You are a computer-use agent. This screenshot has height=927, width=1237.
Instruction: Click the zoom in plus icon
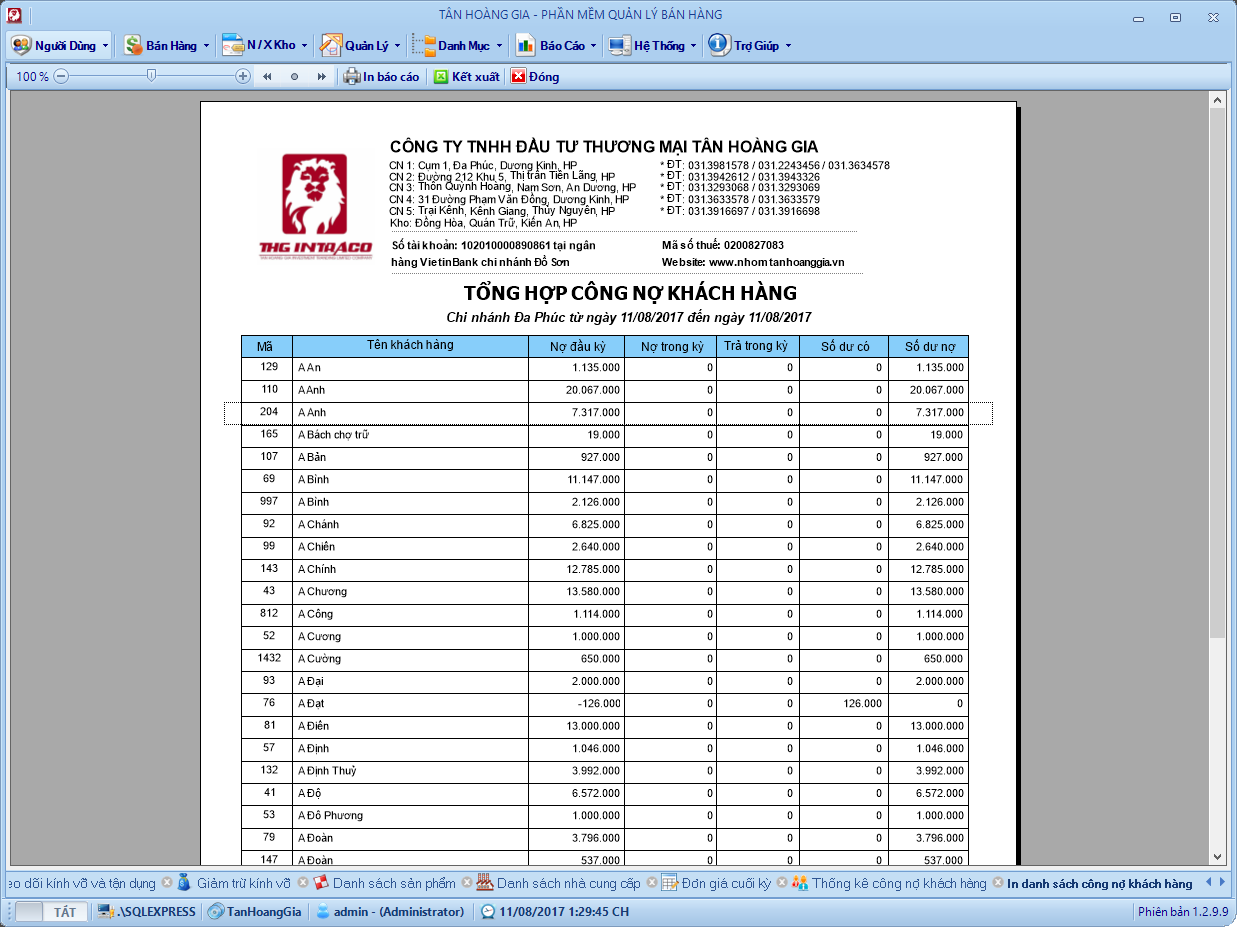[x=243, y=76]
